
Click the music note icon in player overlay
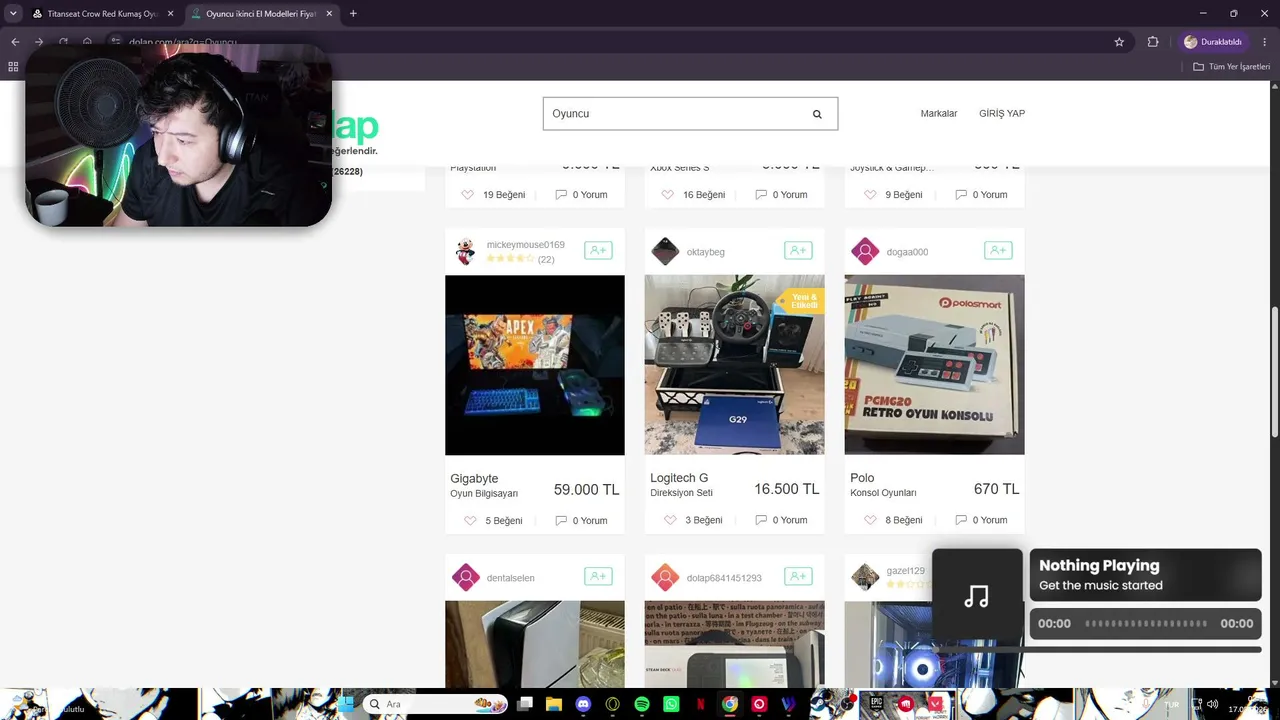click(x=977, y=596)
